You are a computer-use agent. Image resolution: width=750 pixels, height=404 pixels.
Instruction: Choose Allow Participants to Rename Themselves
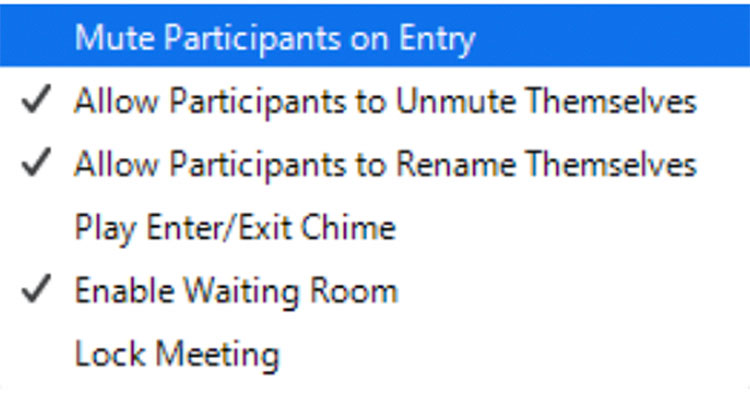tap(385, 165)
